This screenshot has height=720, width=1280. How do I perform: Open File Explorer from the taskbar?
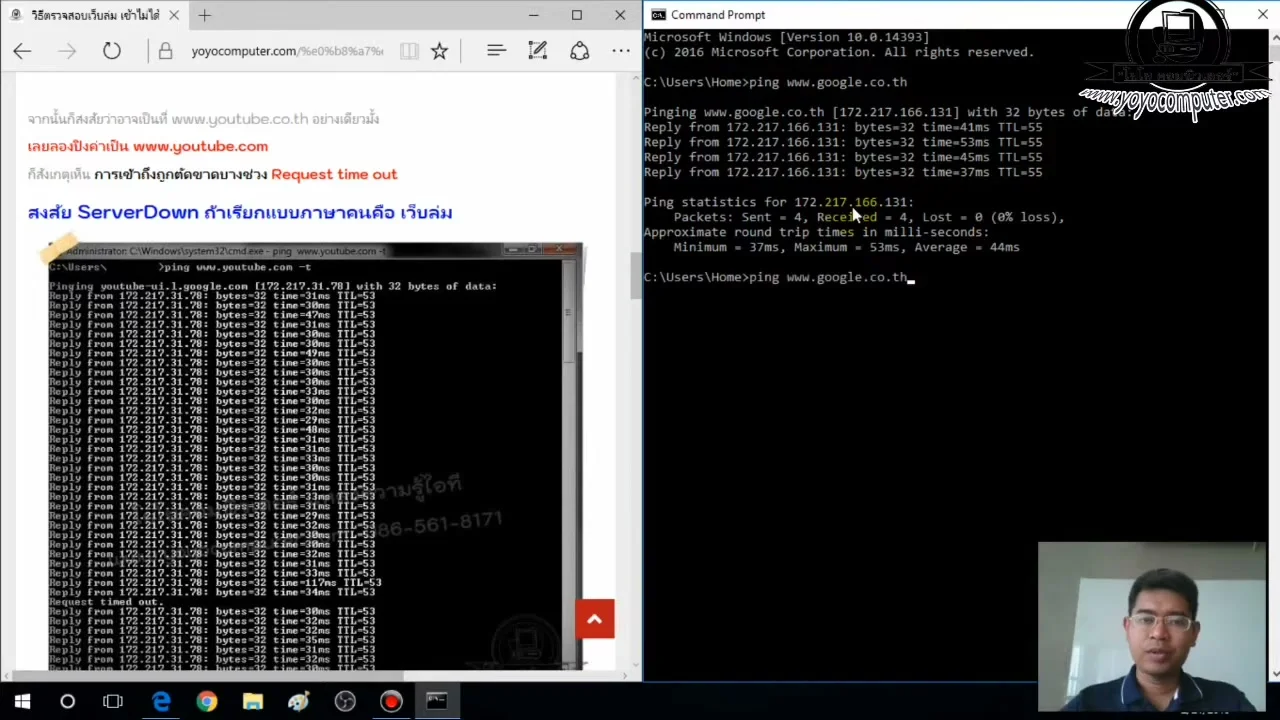[252, 702]
